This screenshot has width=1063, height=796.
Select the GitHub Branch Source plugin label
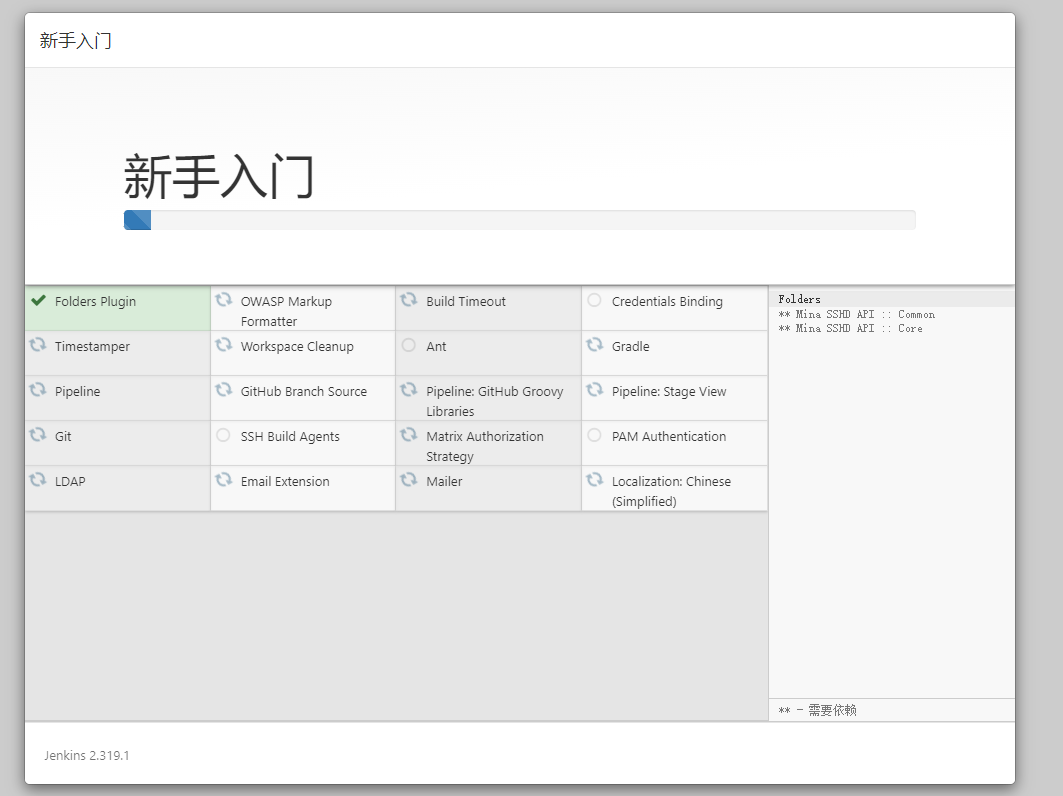(x=303, y=392)
